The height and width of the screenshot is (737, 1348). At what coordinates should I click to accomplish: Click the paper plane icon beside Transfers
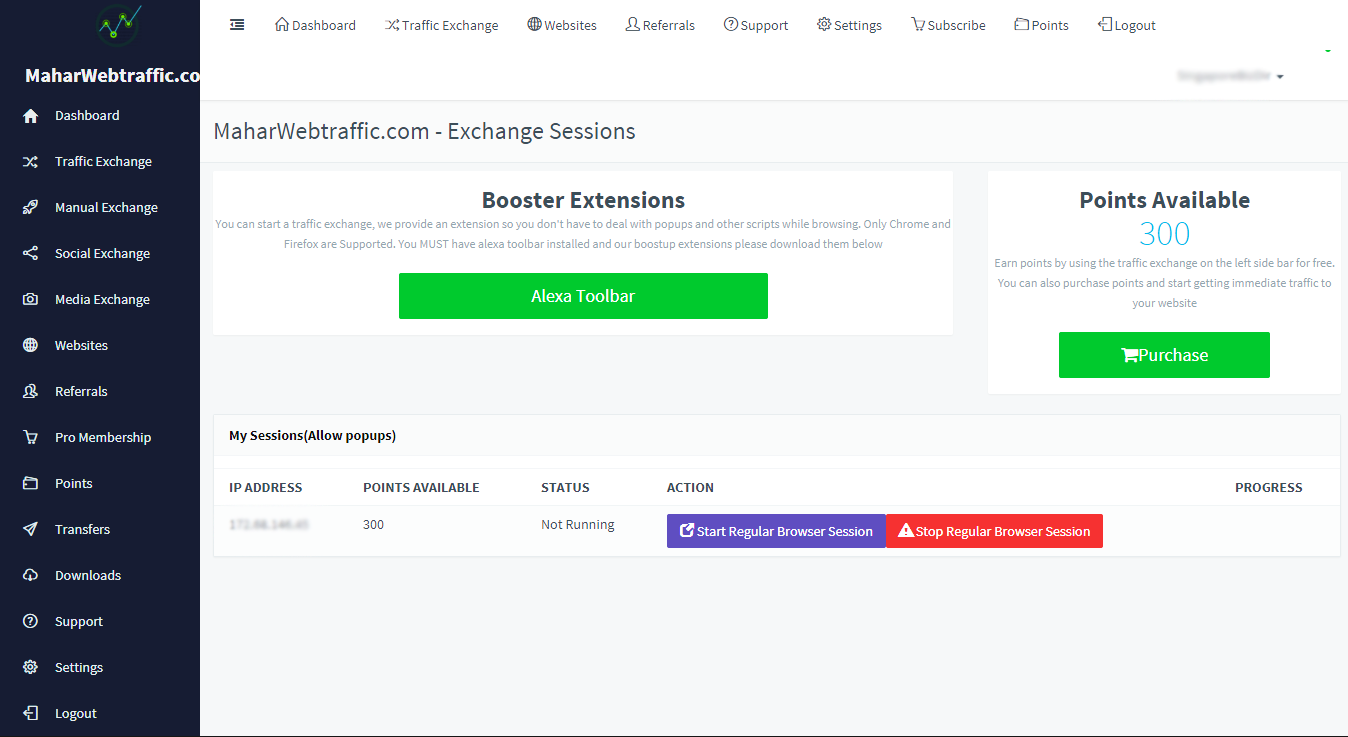coord(31,530)
